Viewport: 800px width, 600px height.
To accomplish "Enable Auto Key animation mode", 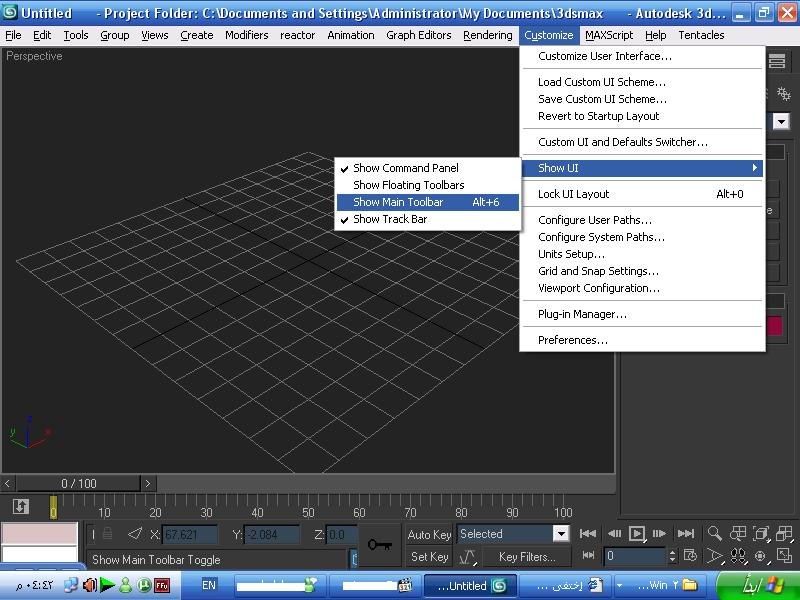I will coord(429,534).
